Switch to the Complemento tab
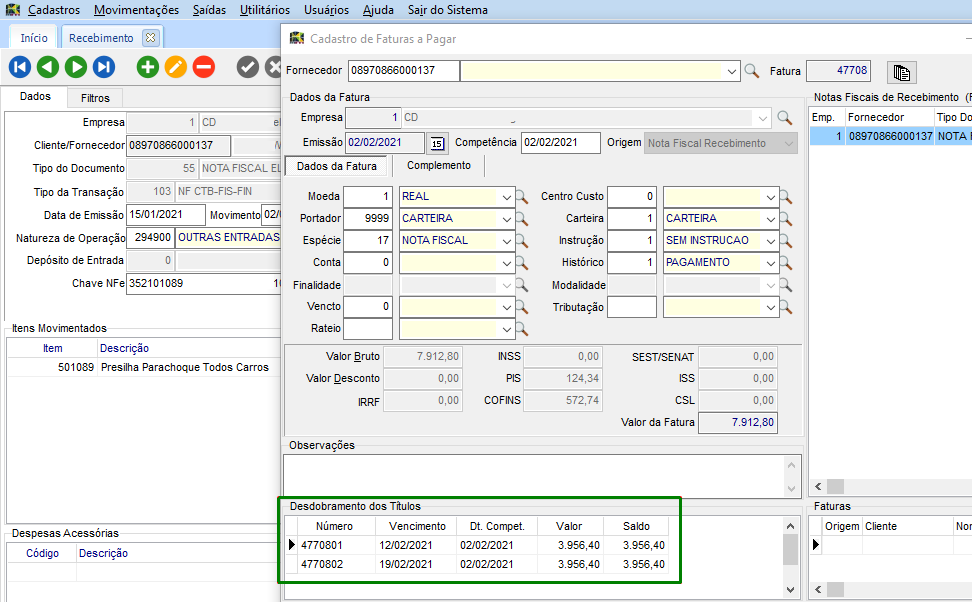Viewport: 972px width, 602px height. click(438, 165)
